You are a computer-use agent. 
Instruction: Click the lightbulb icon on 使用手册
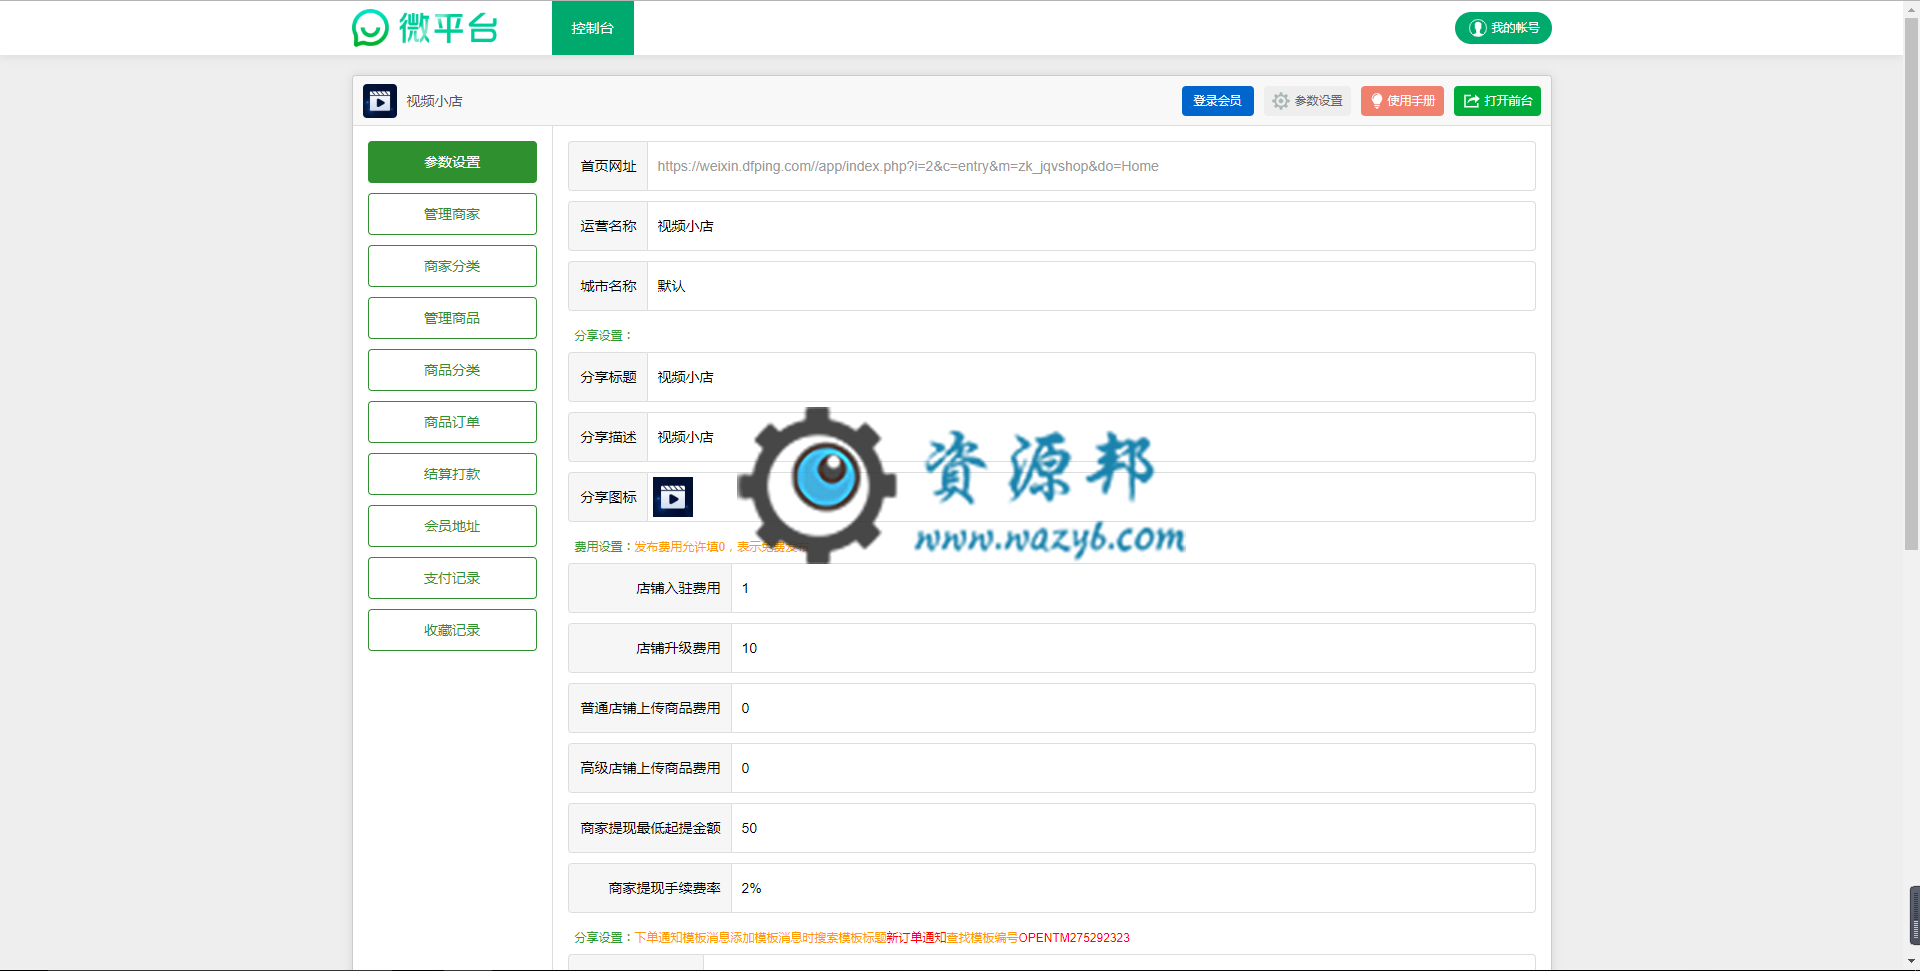pyautogui.click(x=1376, y=101)
